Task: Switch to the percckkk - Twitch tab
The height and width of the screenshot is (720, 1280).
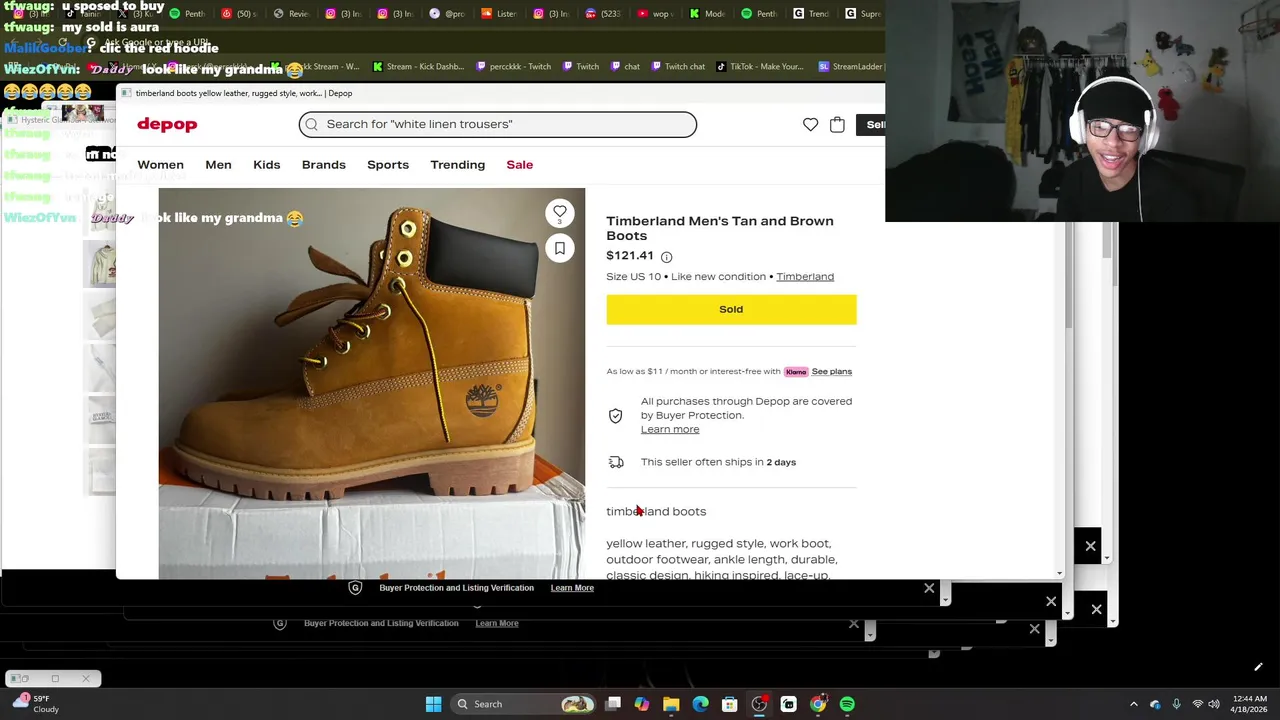Action: click(x=514, y=67)
